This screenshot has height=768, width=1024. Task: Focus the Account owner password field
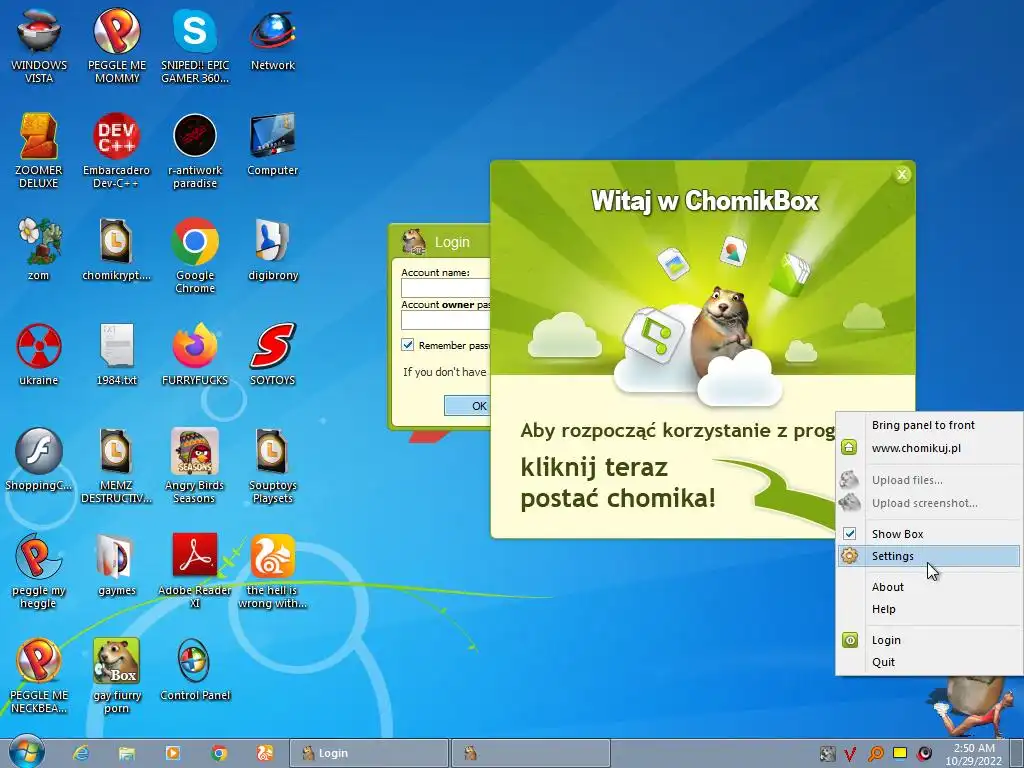point(445,320)
